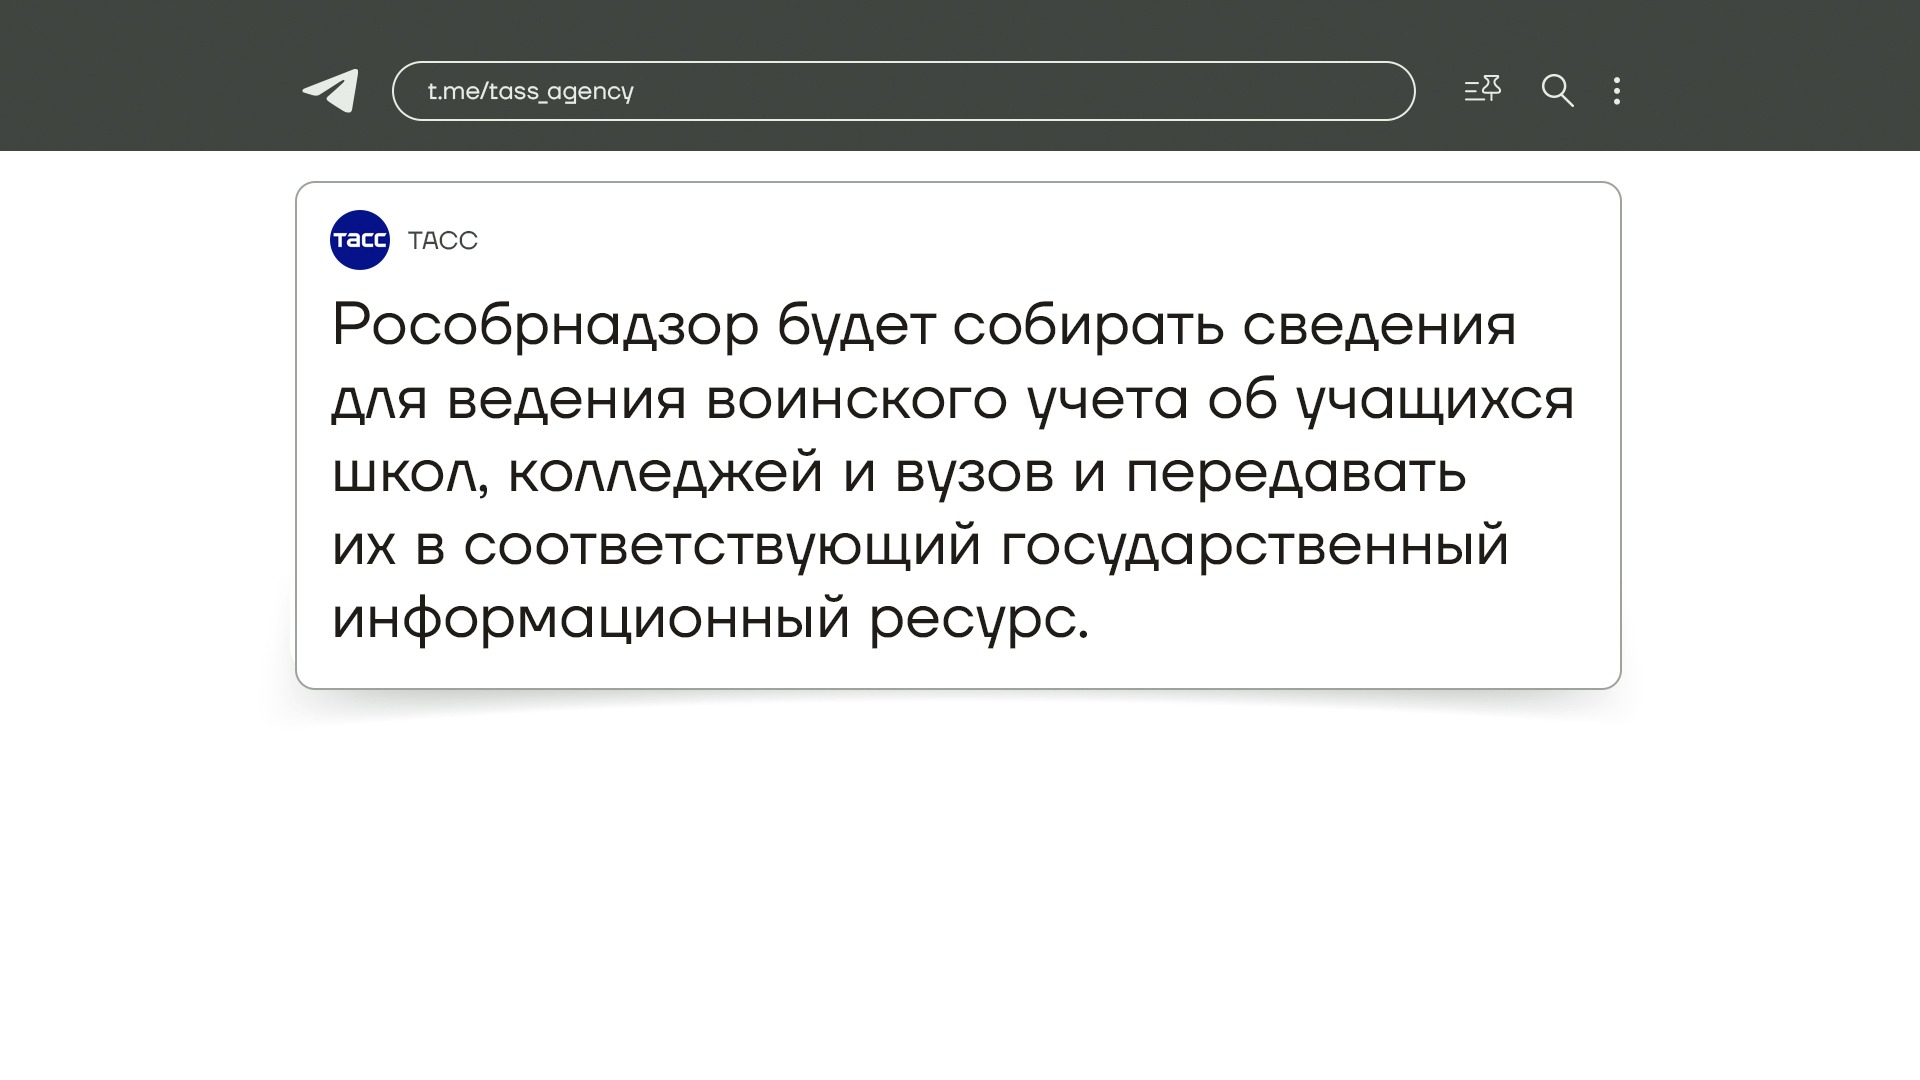Click the word учащихся in the post
The height and width of the screenshot is (1080, 1920).
coord(1435,400)
